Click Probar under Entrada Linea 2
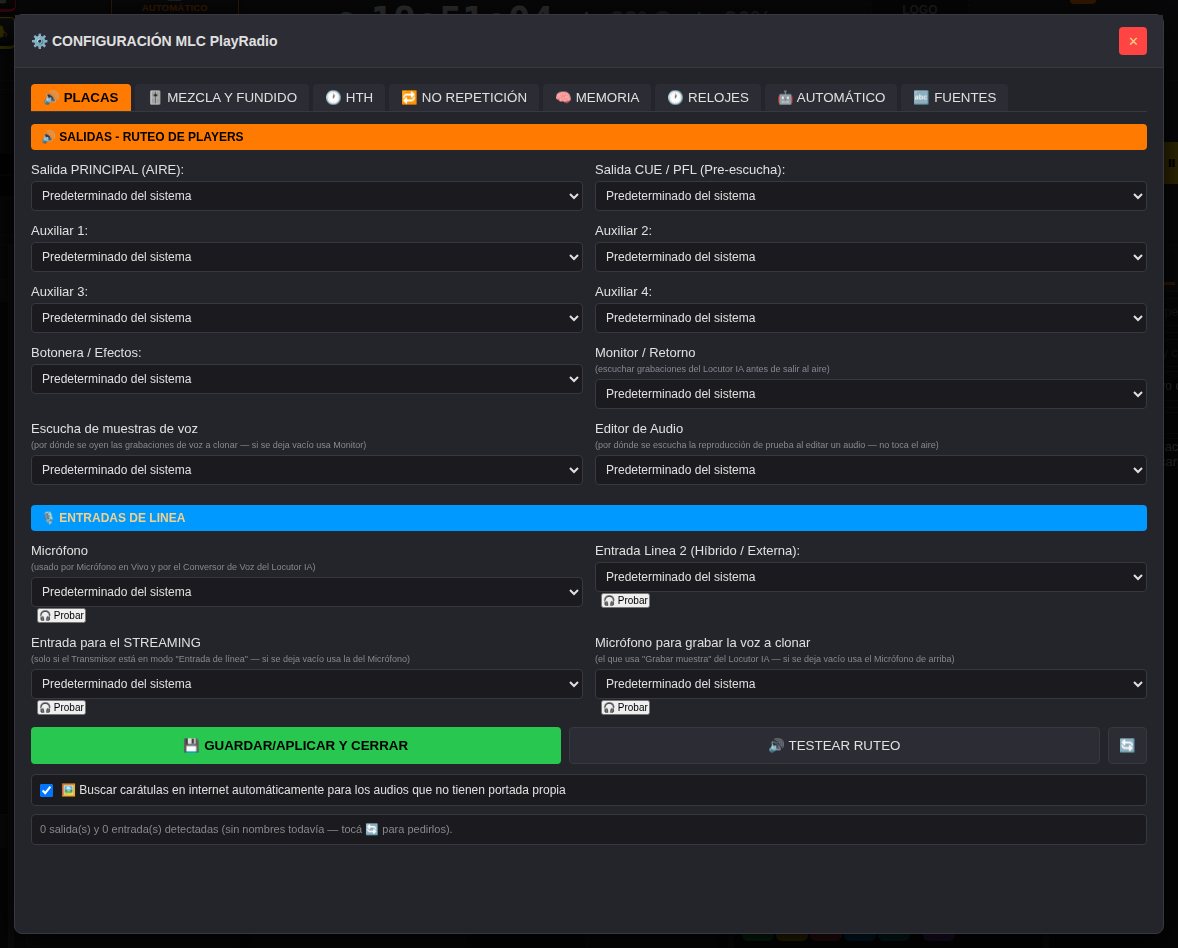 point(625,600)
